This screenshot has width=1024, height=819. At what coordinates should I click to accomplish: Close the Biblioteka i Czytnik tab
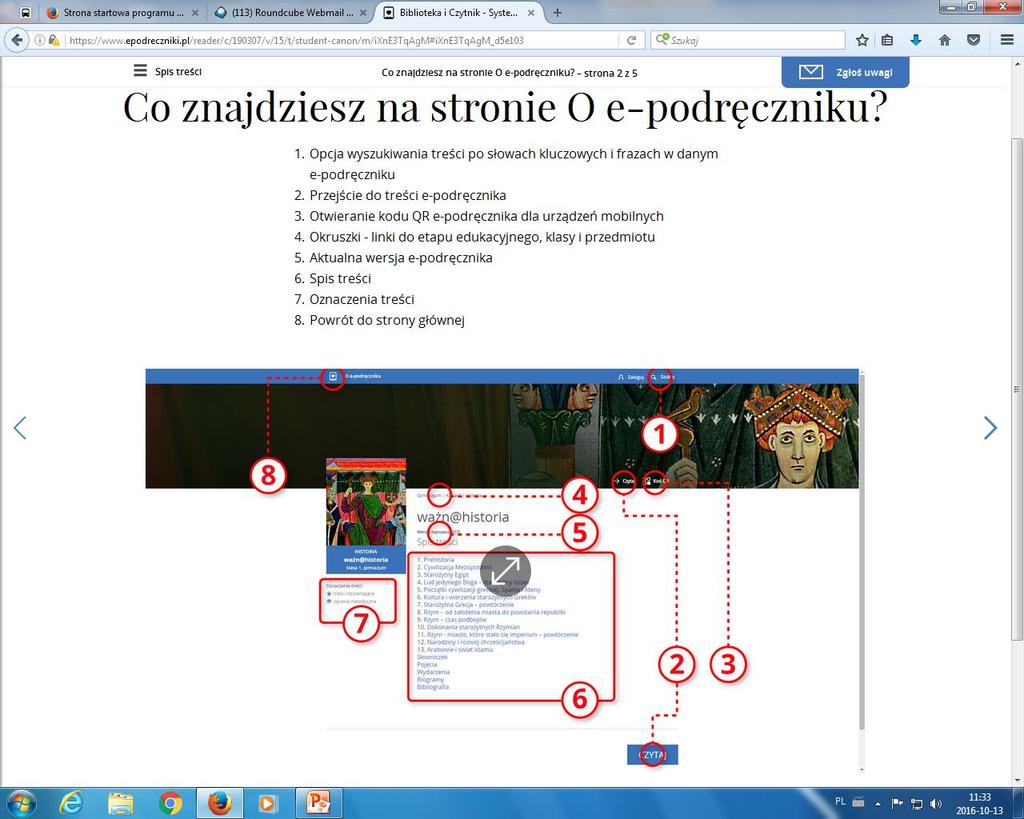pos(532,12)
